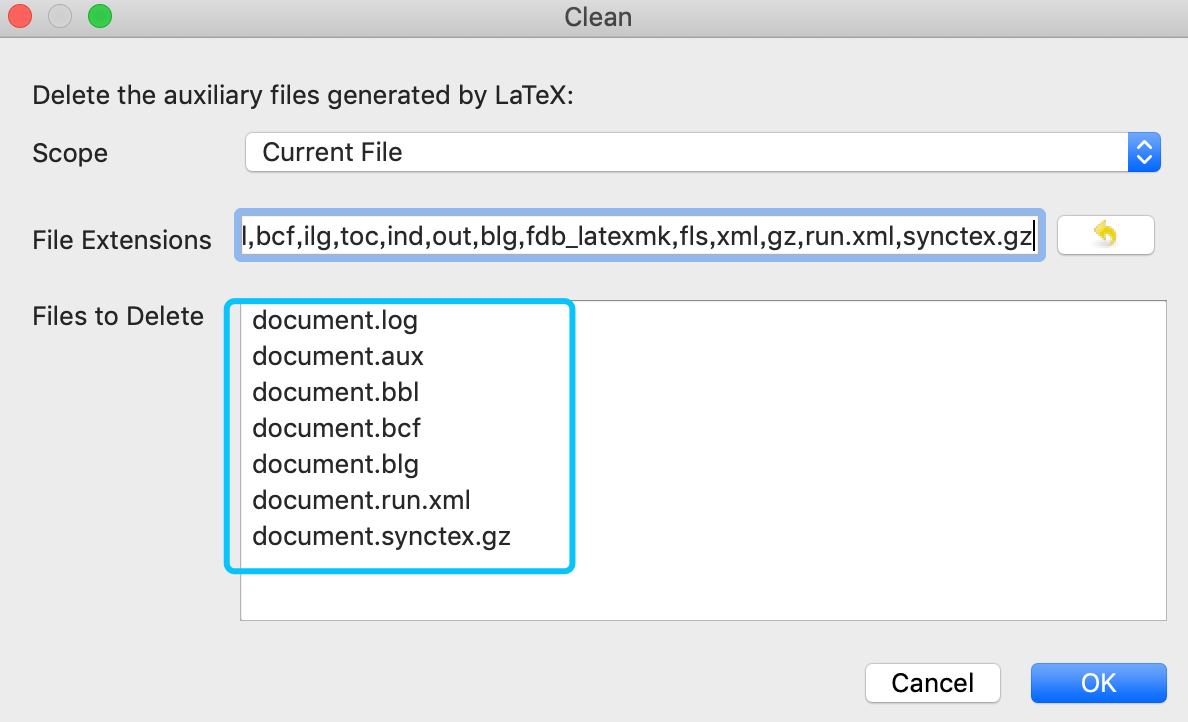Viewport: 1188px width, 722px height.
Task: Click the Files to Delete label
Action: point(118,317)
